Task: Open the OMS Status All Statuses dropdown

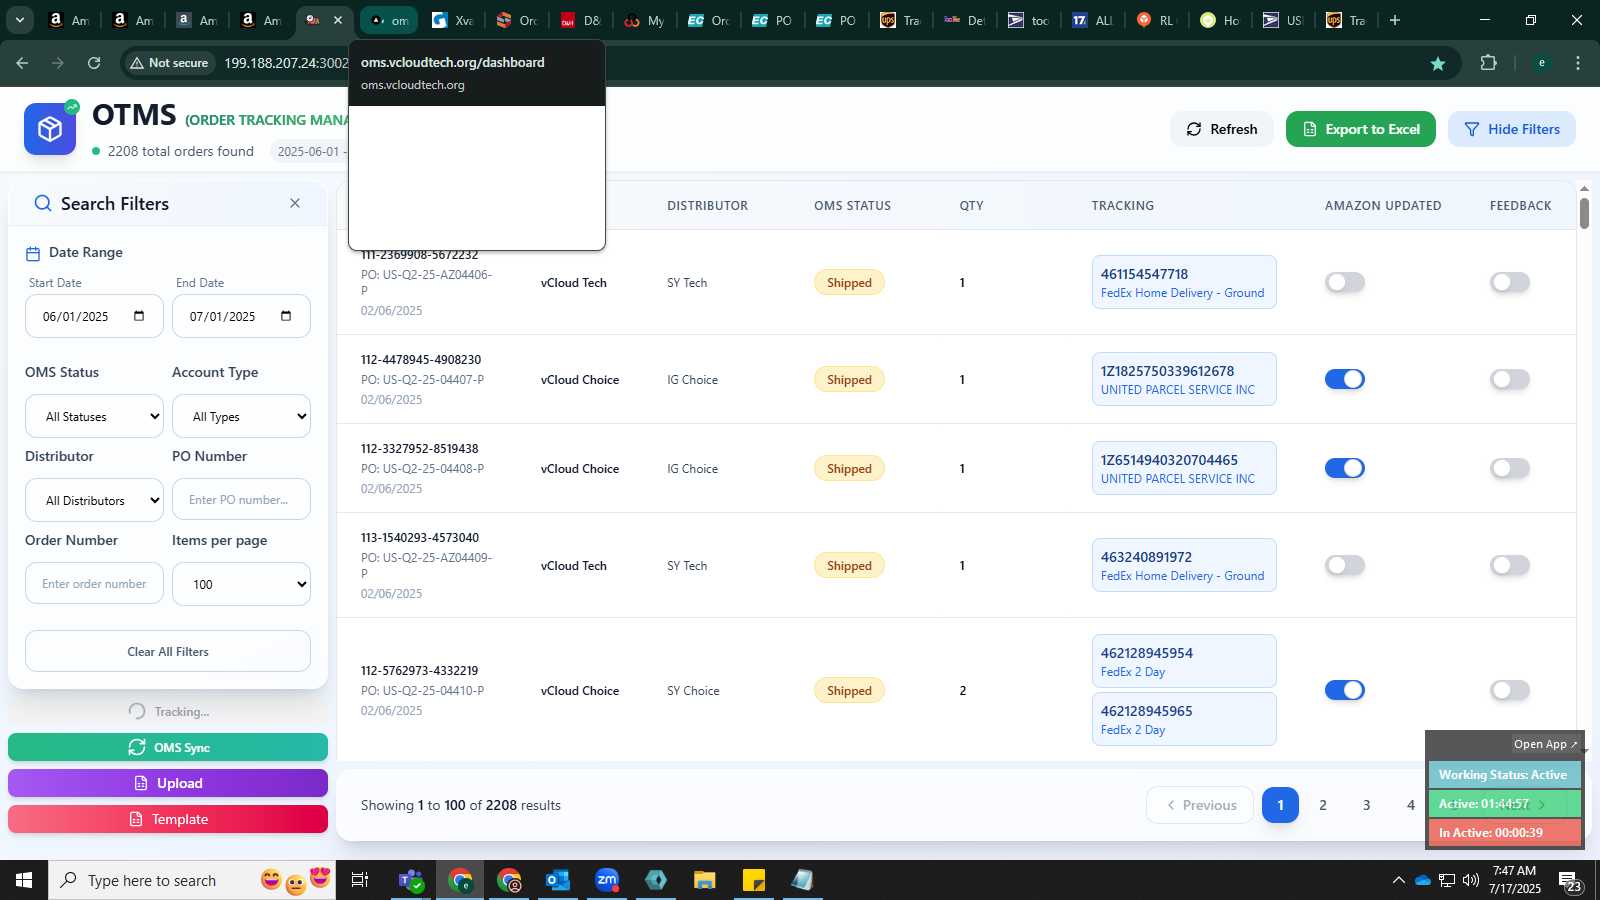Action: (x=94, y=416)
